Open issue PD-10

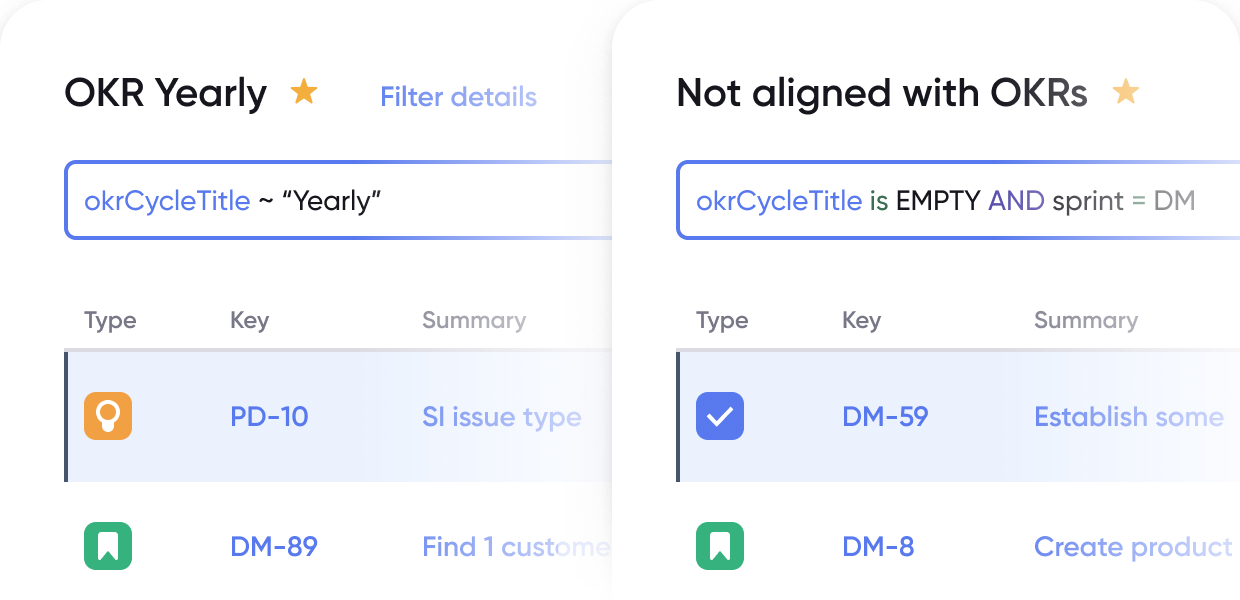coord(268,416)
